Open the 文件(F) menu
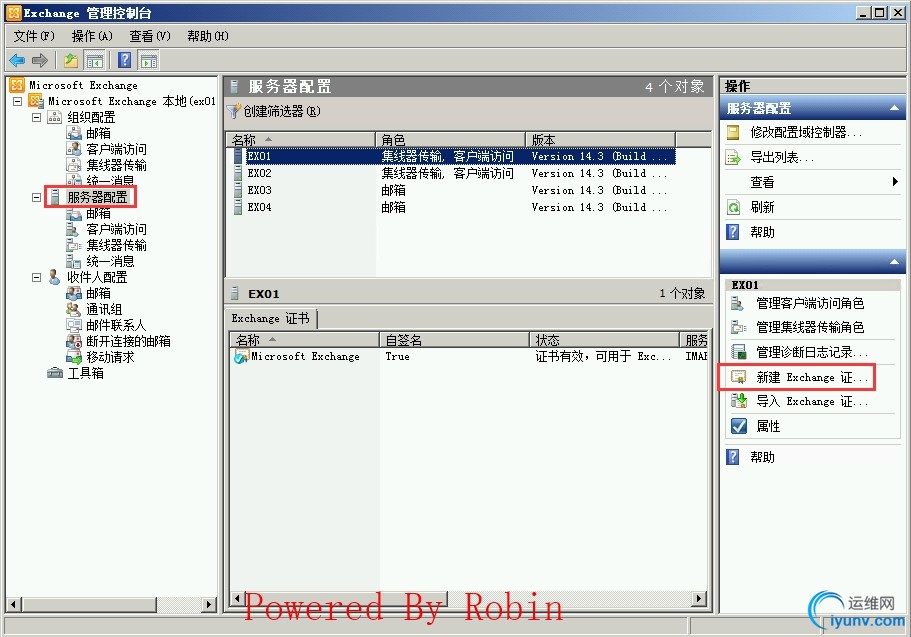Viewport: 911px width, 637px height. 34,36
